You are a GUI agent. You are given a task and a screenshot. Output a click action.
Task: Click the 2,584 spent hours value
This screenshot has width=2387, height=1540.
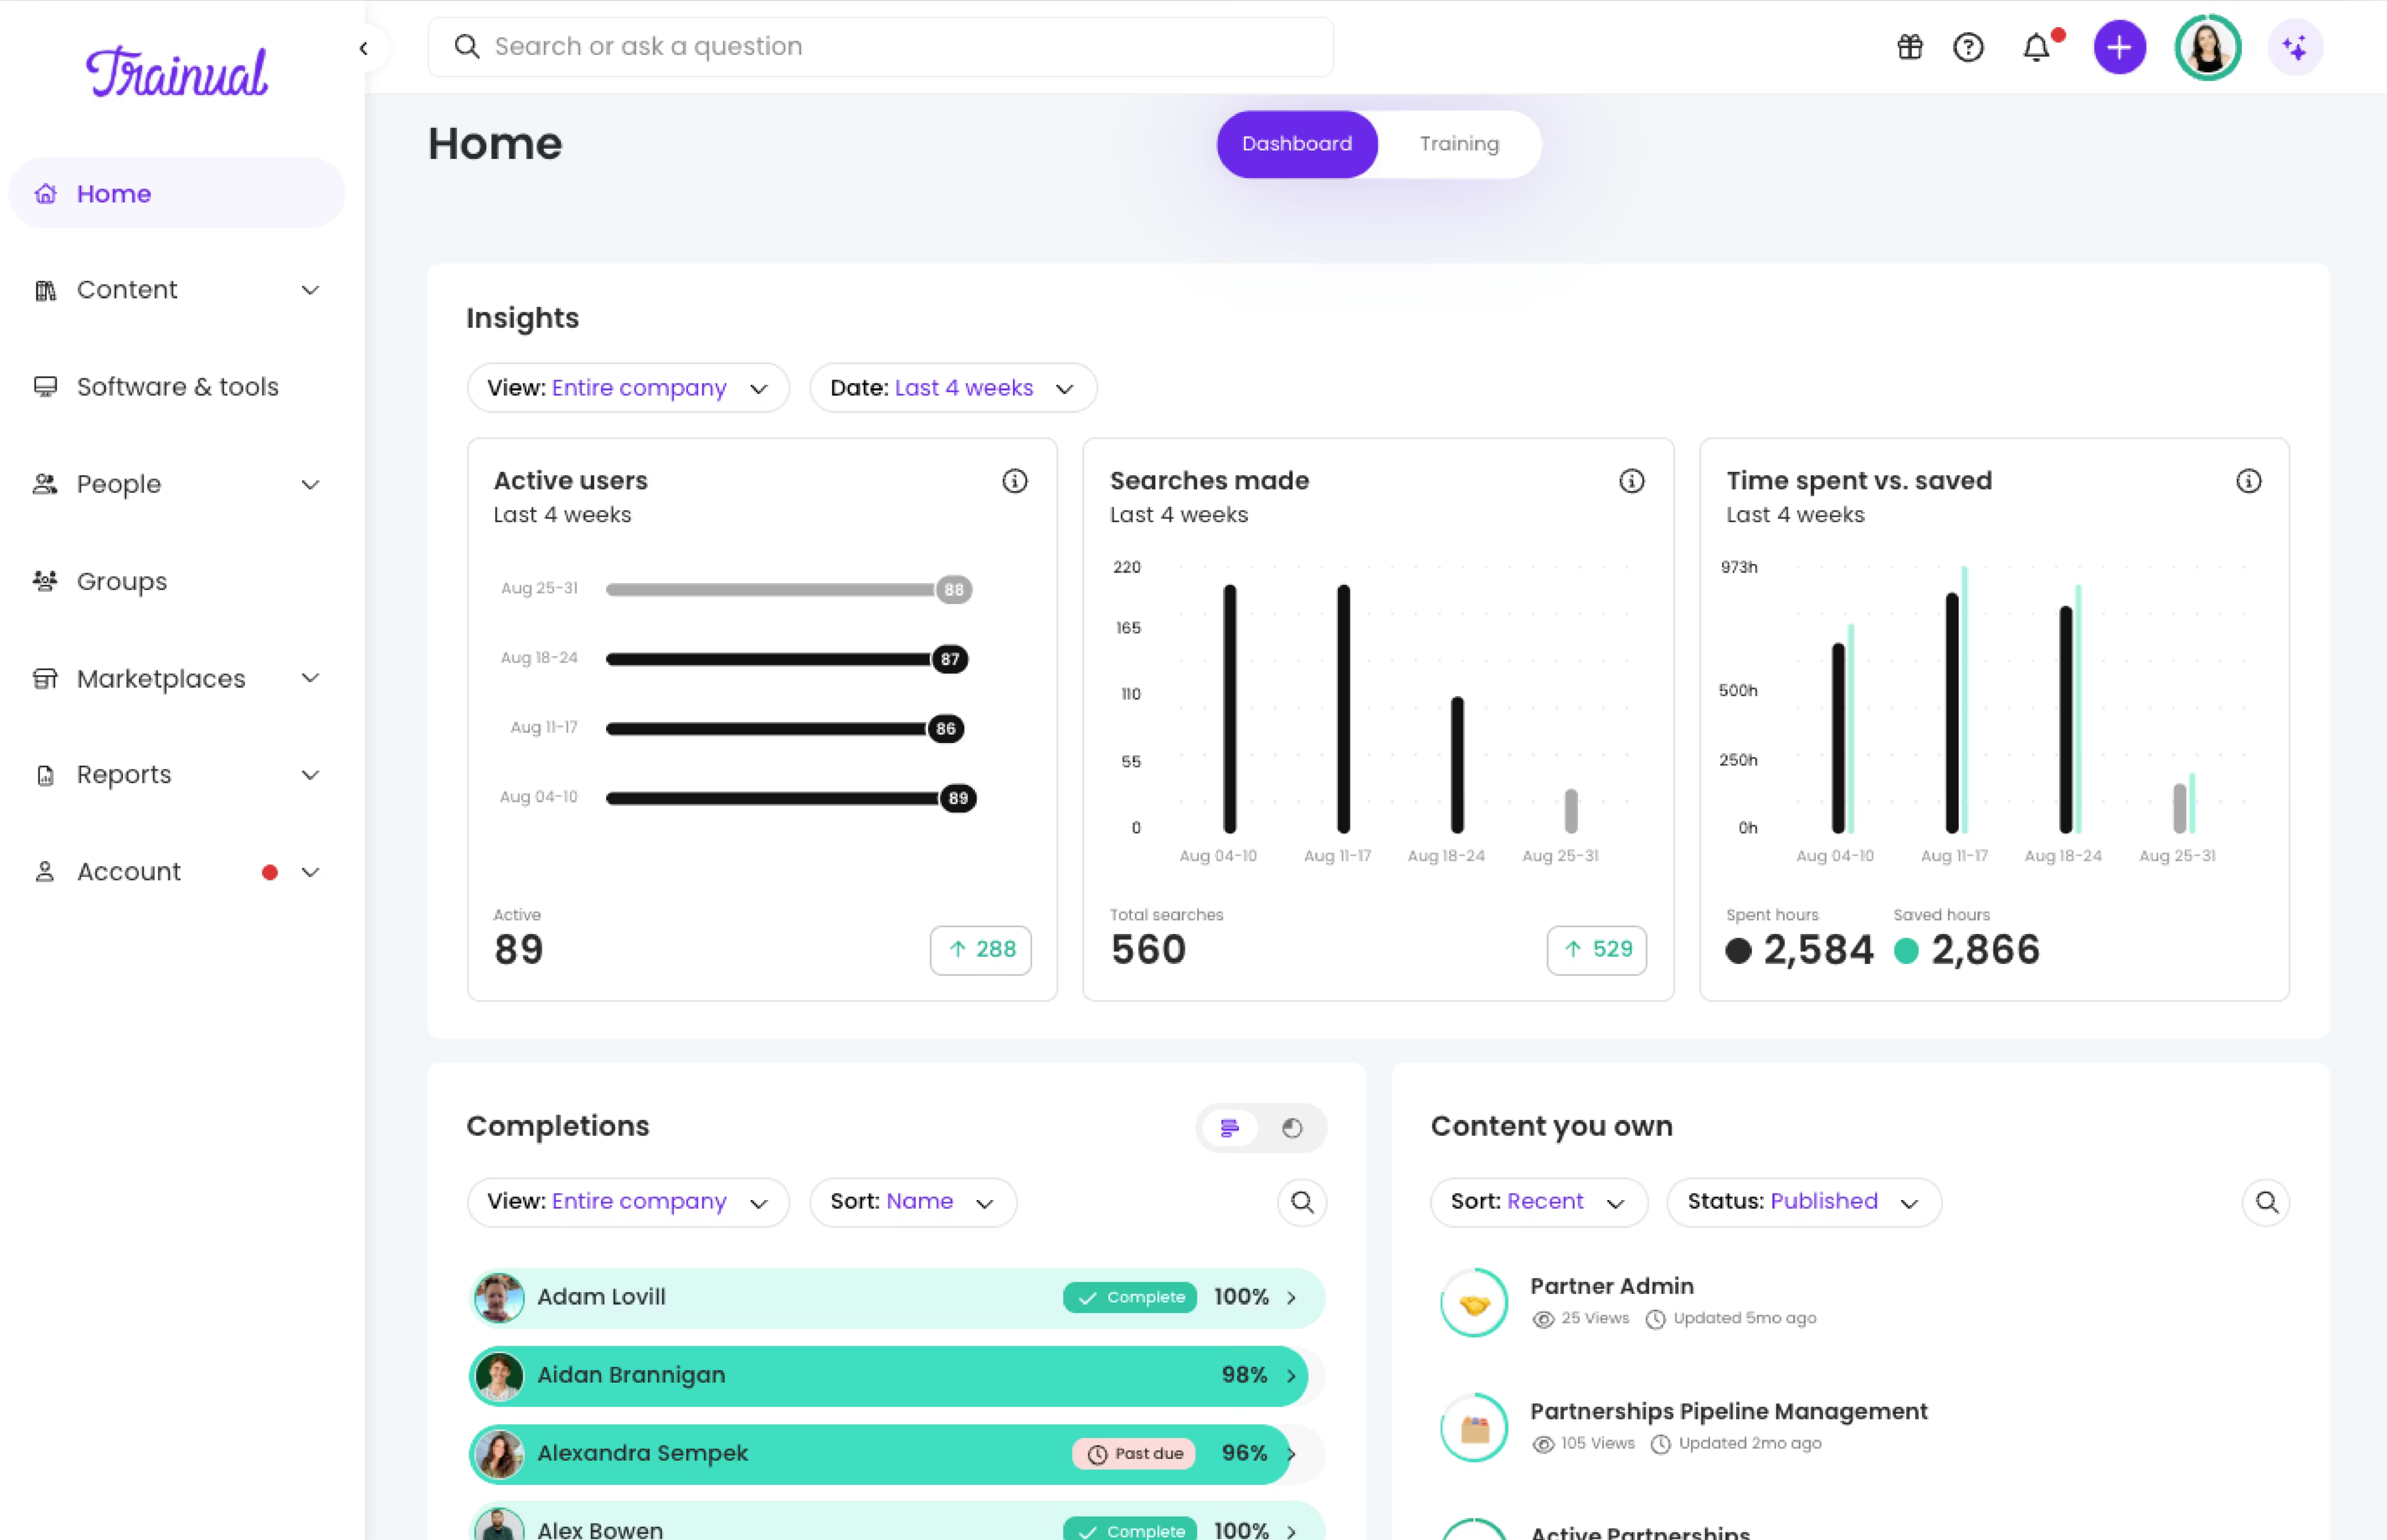pos(1818,950)
